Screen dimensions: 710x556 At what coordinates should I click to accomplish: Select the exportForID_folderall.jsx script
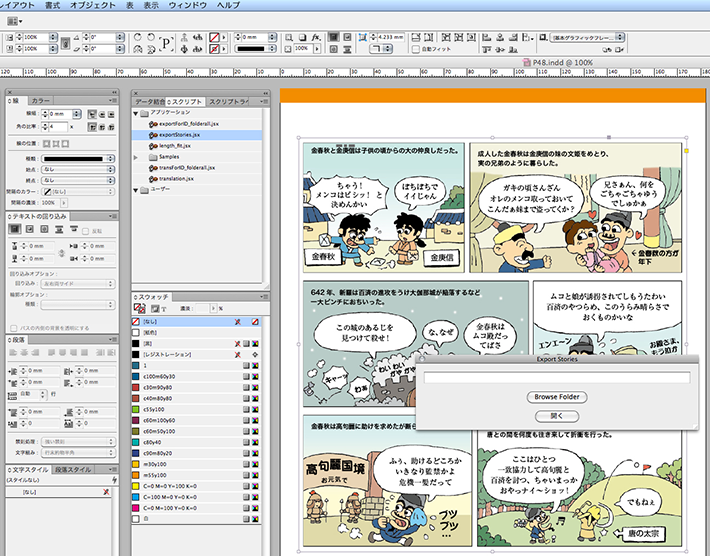pos(197,124)
